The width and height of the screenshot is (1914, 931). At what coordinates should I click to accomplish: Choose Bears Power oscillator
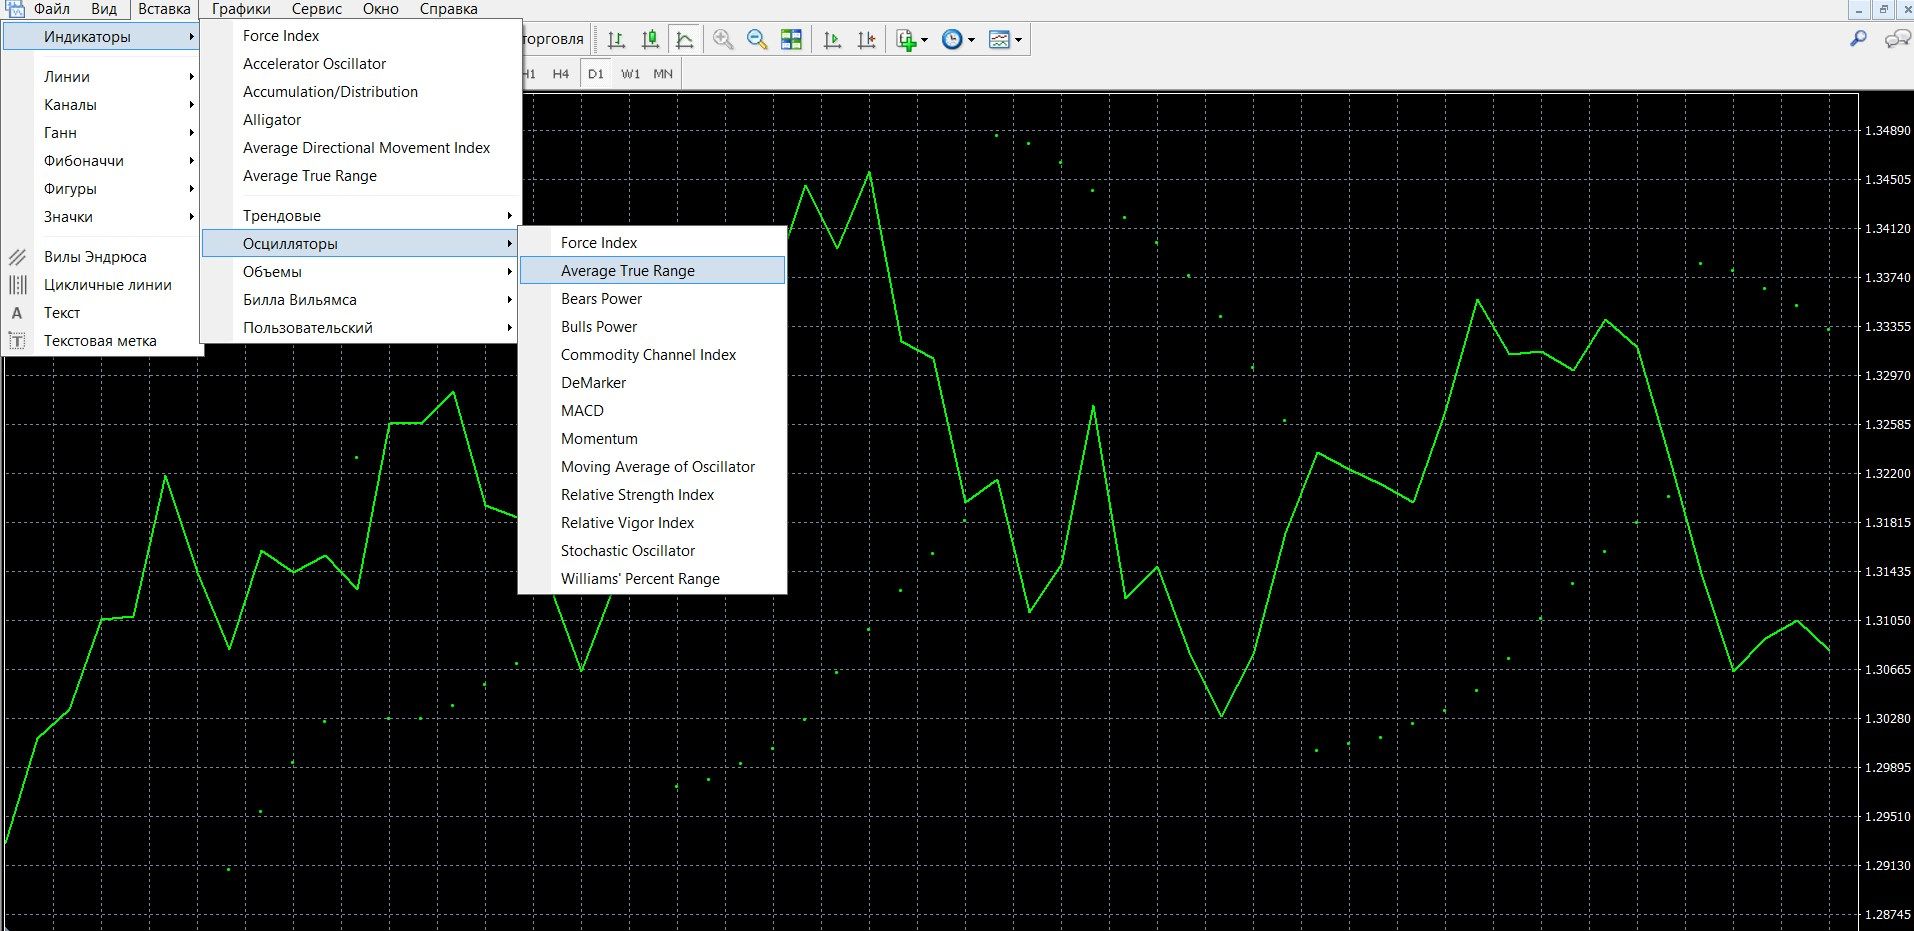653,299
